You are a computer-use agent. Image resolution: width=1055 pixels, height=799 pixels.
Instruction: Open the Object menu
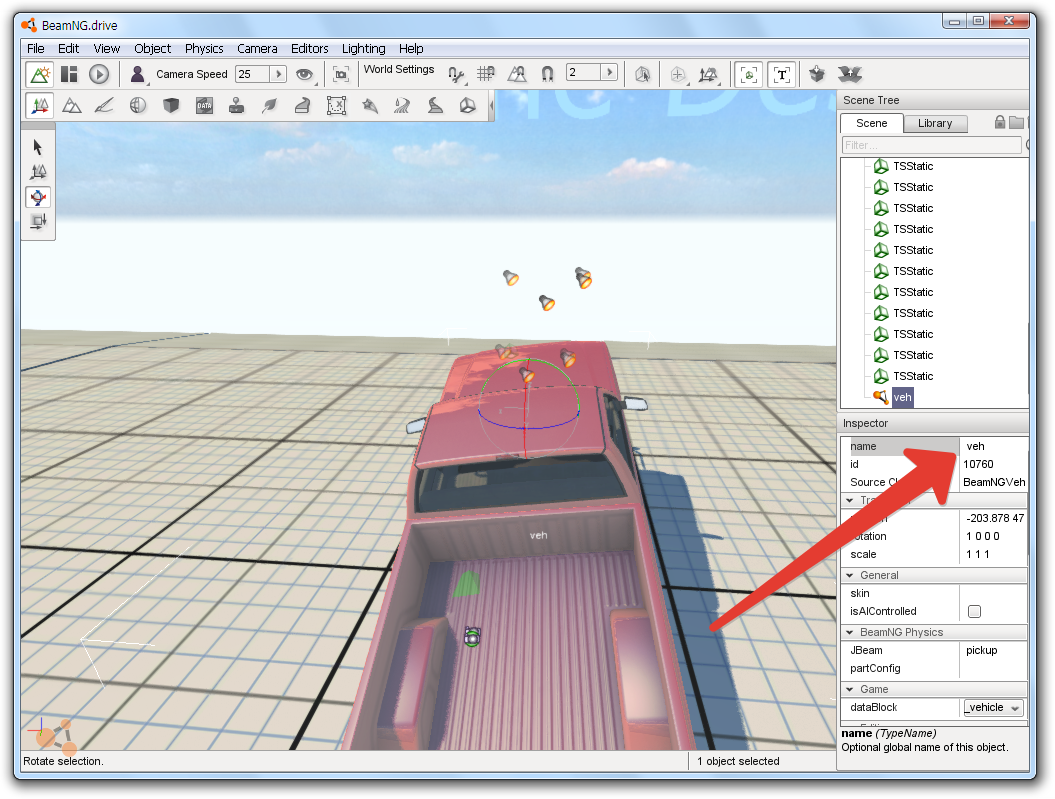[153, 48]
